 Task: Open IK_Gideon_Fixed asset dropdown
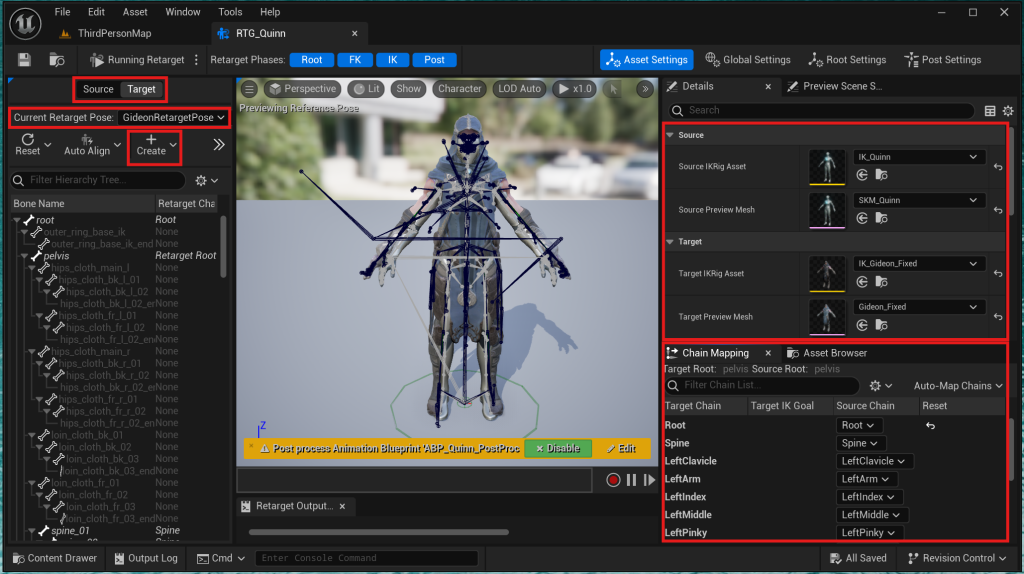(x=918, y=263)
